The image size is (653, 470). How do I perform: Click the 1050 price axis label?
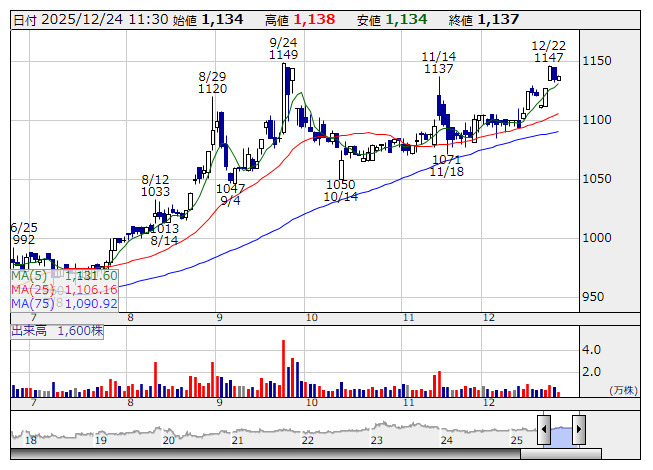[x=597, y=179]
